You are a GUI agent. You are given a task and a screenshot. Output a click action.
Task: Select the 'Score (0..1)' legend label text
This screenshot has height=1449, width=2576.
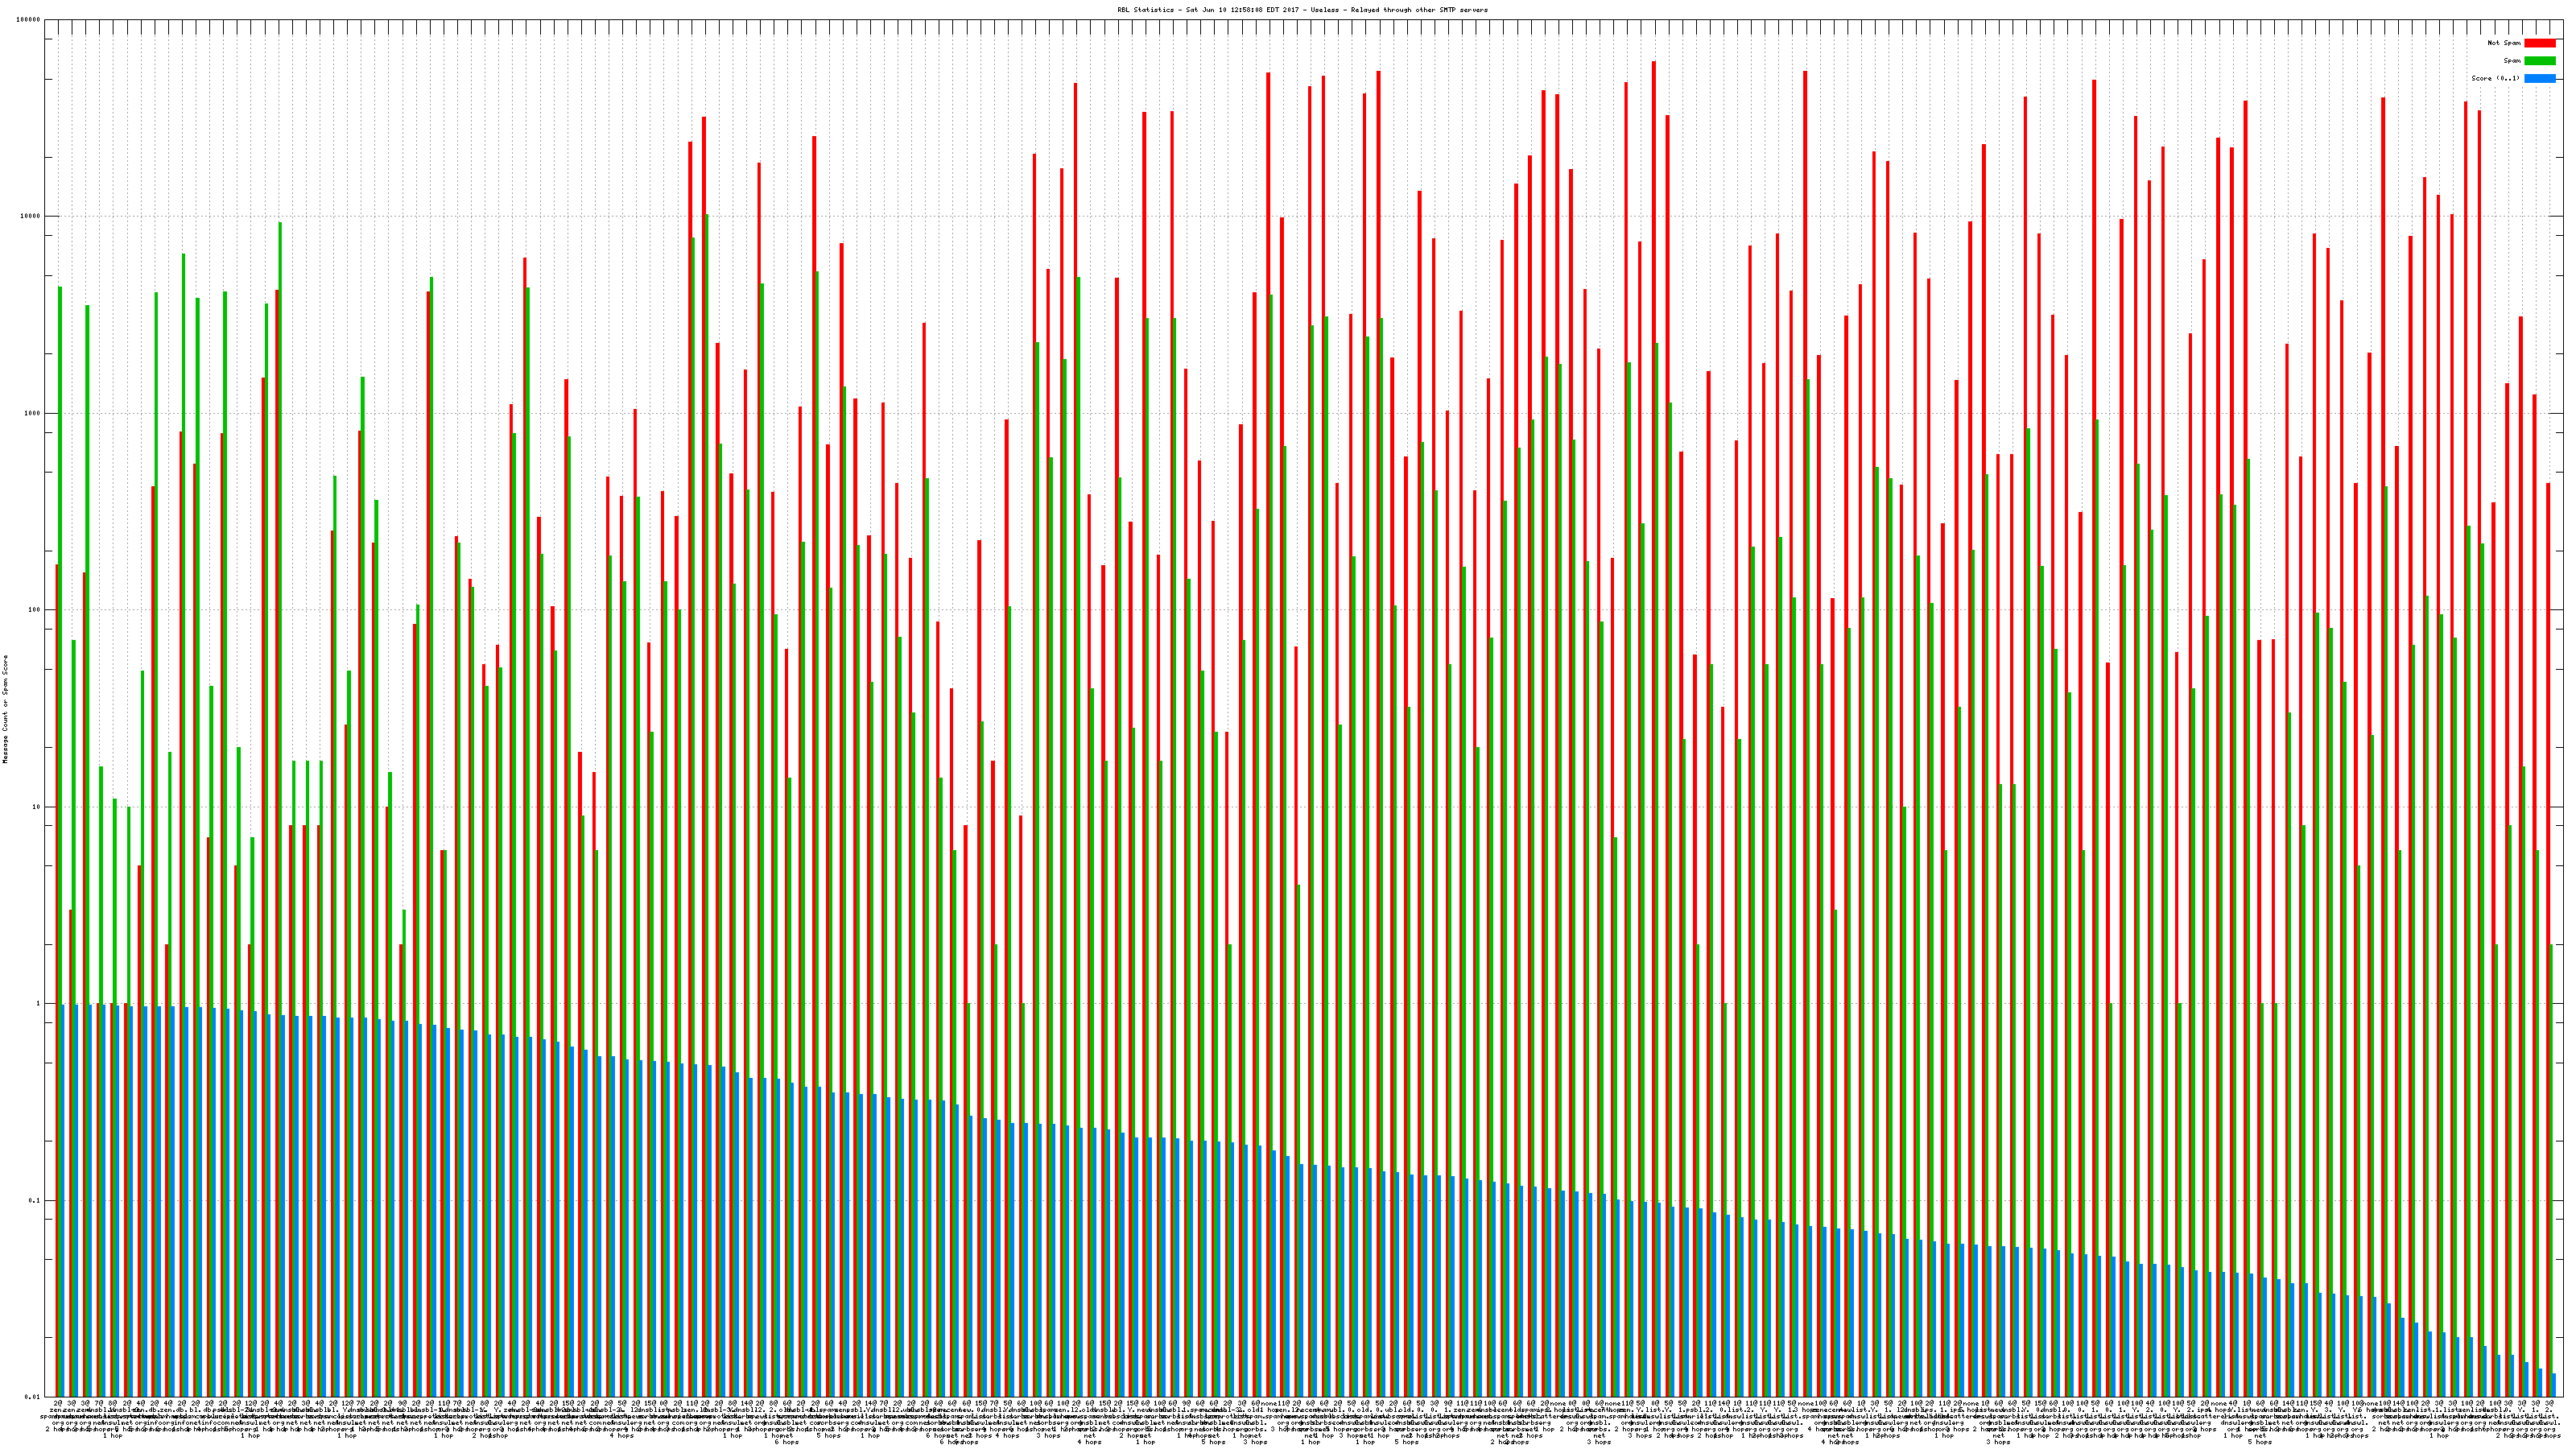tap(2495, 78)
